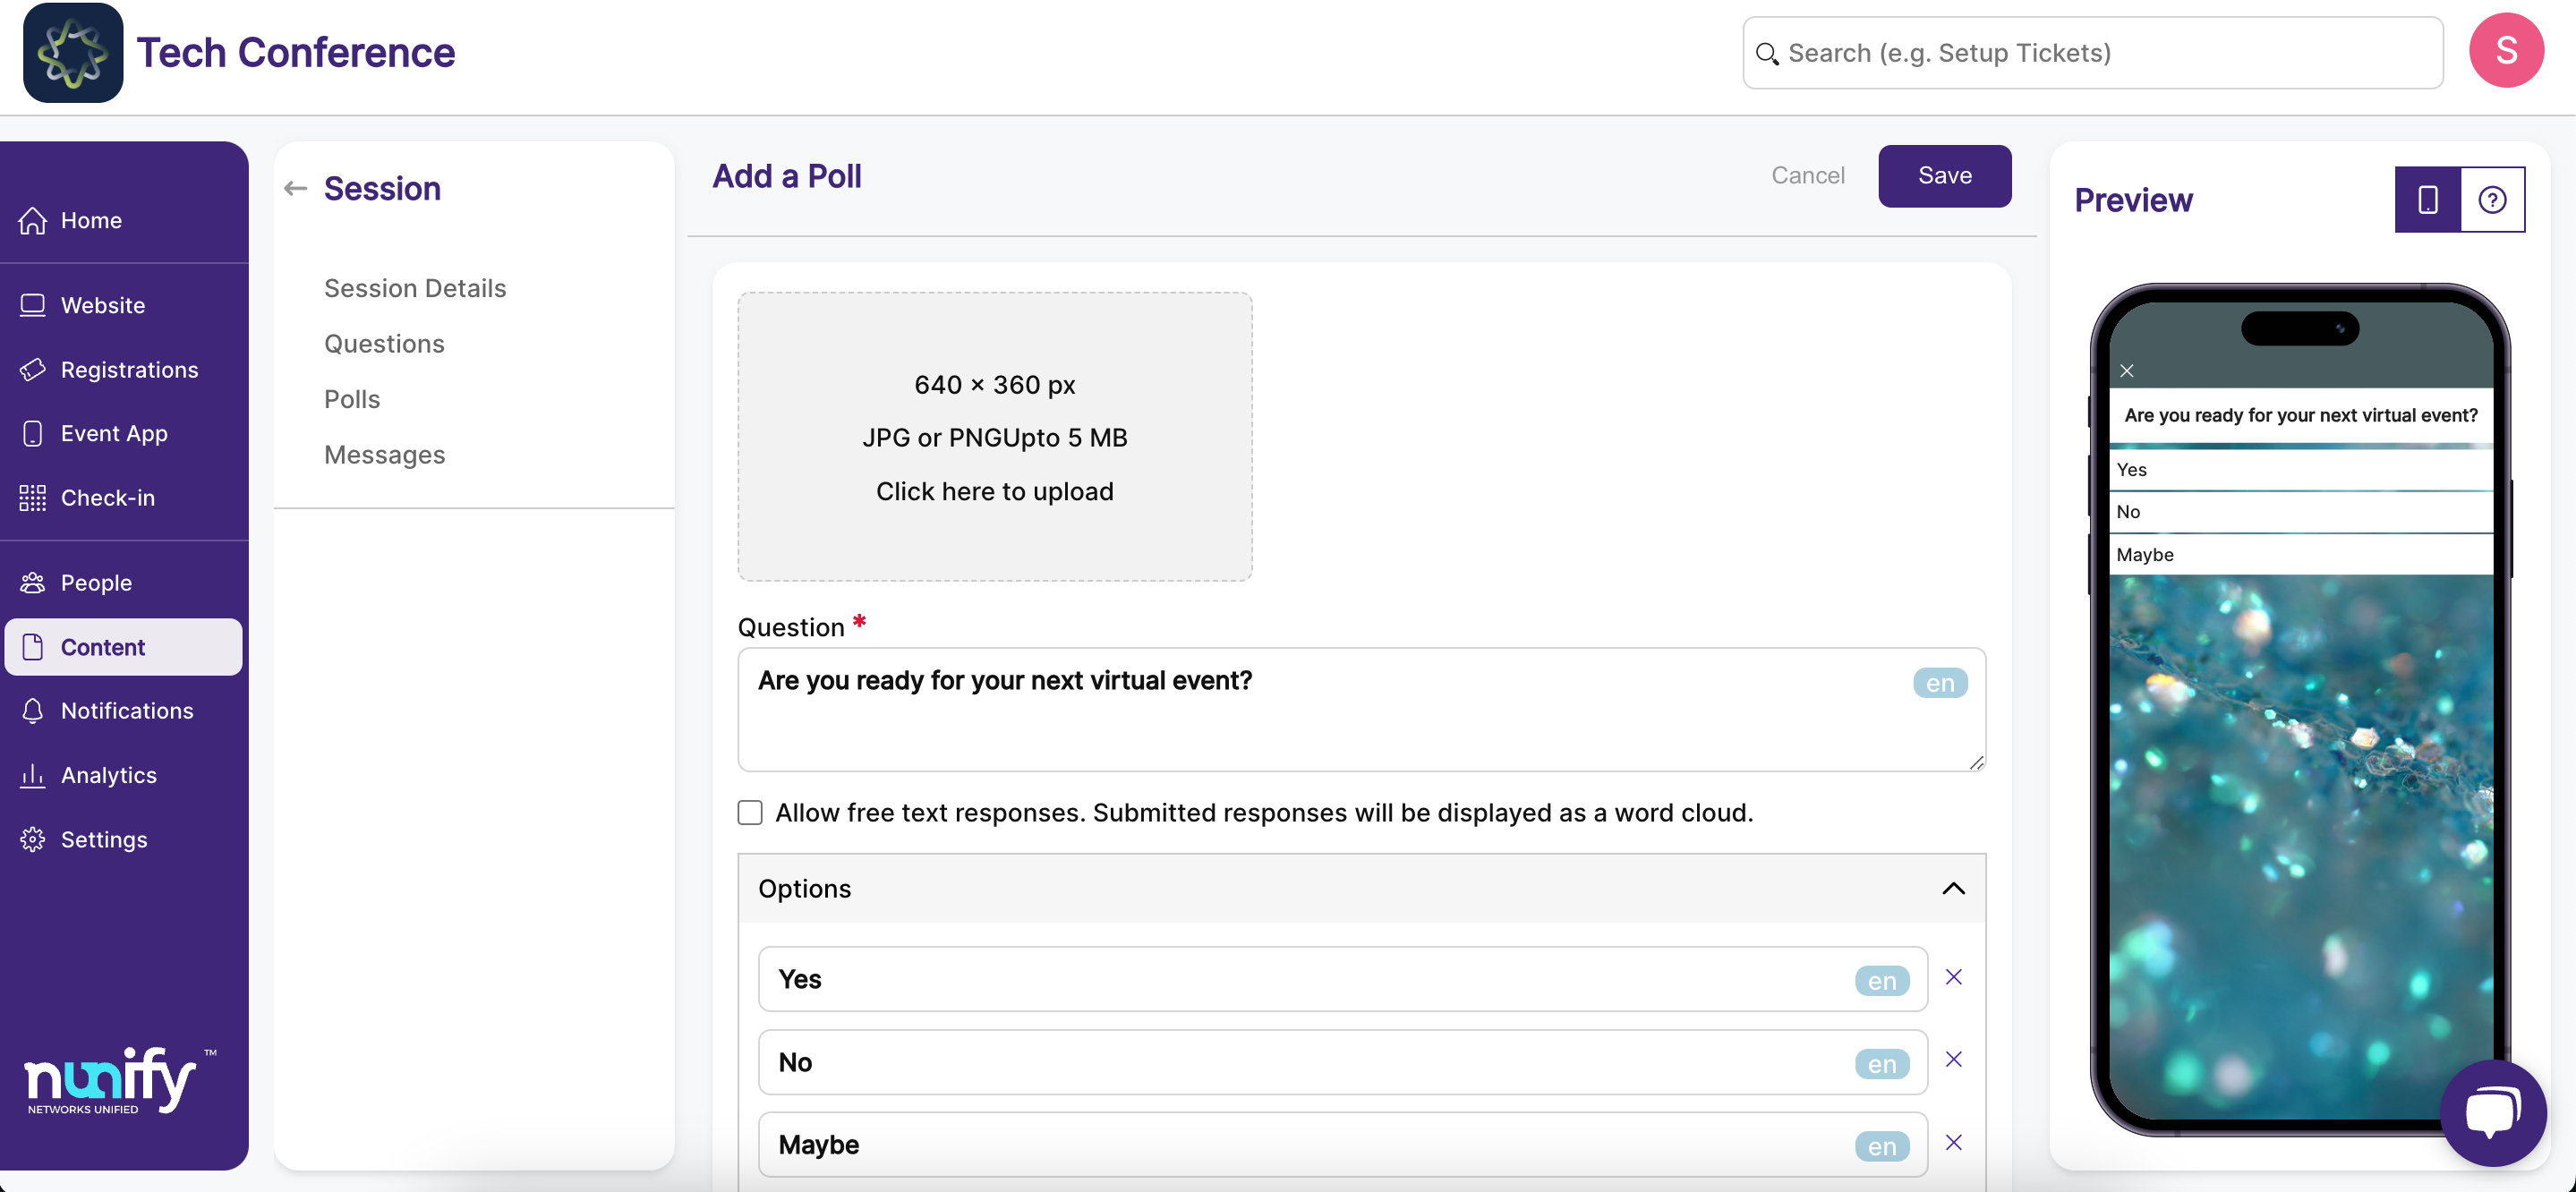
Task: Click the image upload area
Action: click(x=994, y=436)
